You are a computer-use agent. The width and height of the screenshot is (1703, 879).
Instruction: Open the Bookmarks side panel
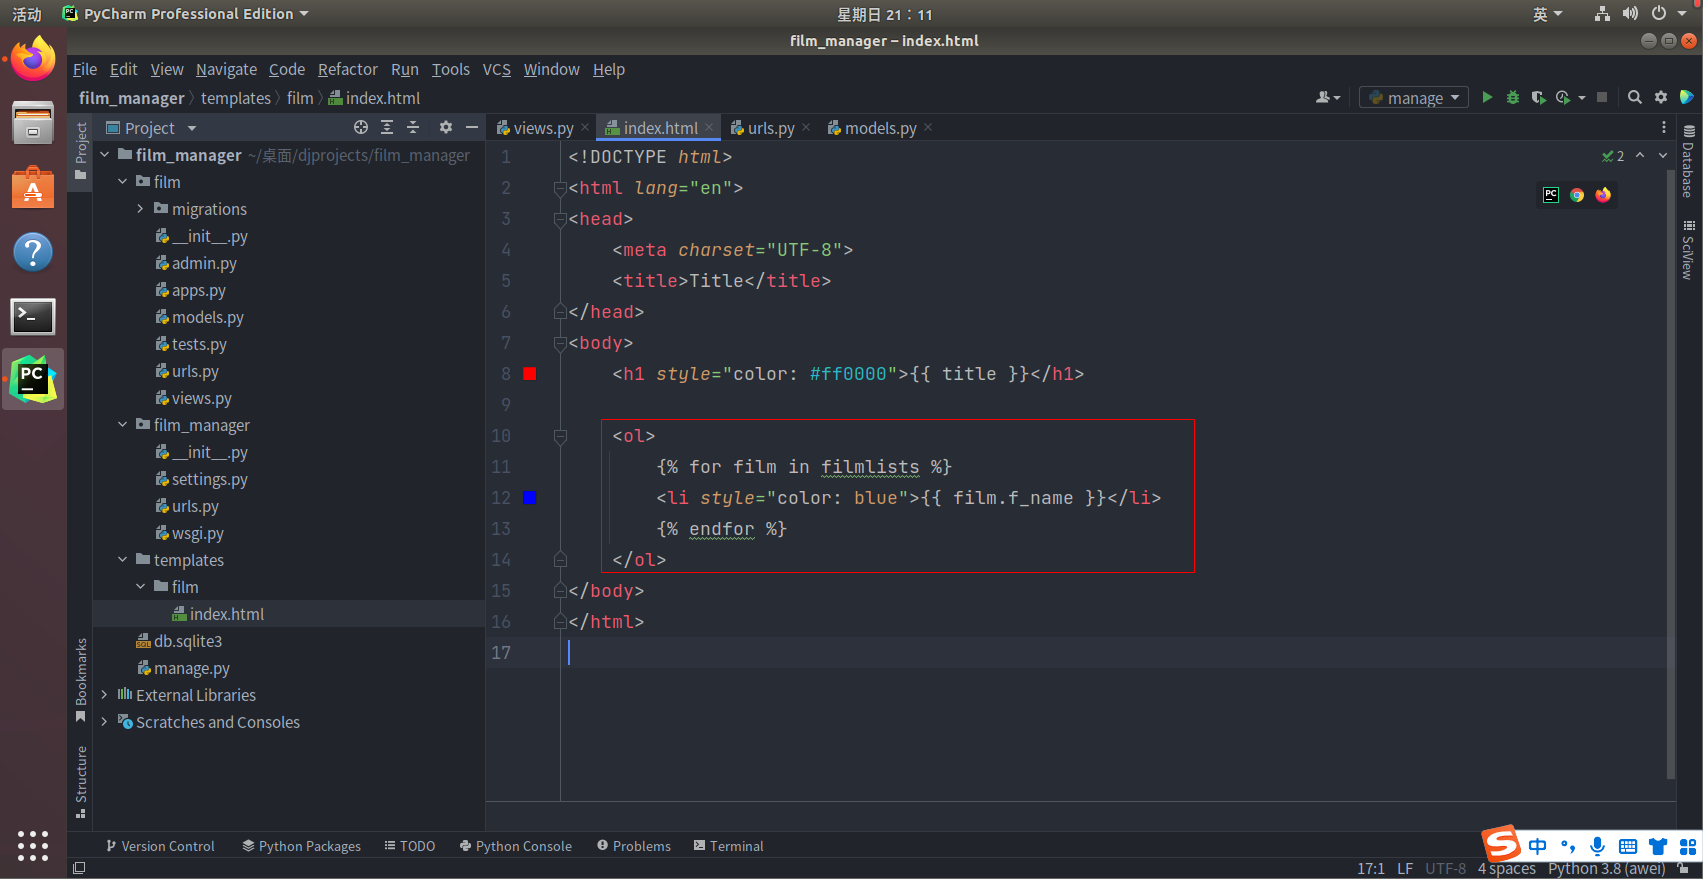[81, 680]
